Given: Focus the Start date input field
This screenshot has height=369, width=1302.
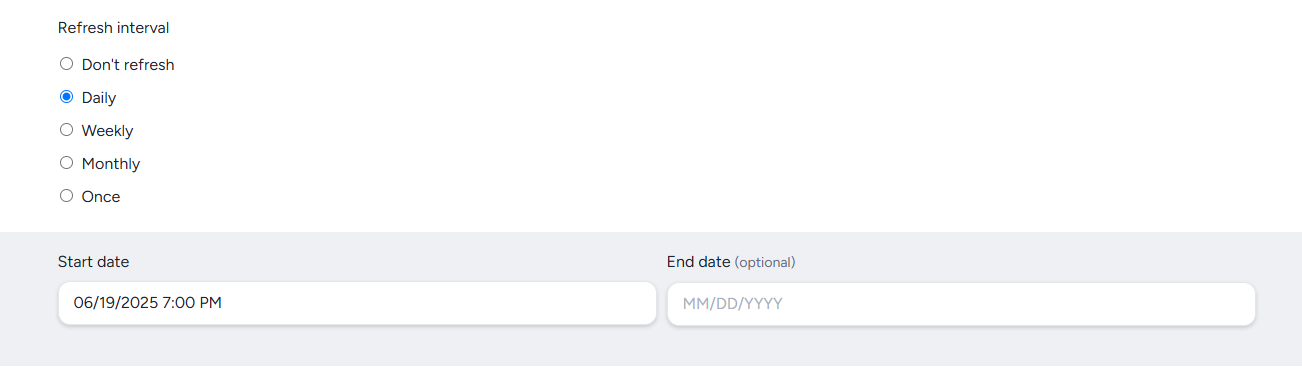Looking at the screenshot, I should coord(357,303).
